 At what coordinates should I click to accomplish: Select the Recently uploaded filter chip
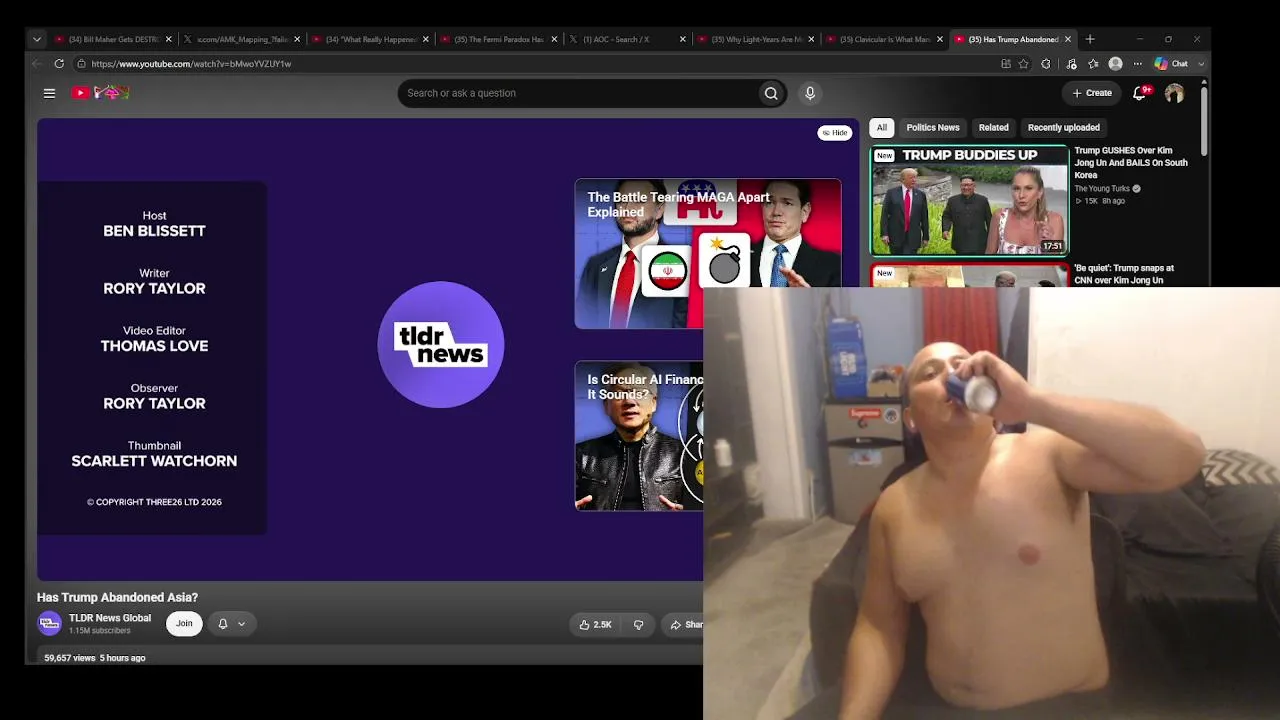[1064, 128]
